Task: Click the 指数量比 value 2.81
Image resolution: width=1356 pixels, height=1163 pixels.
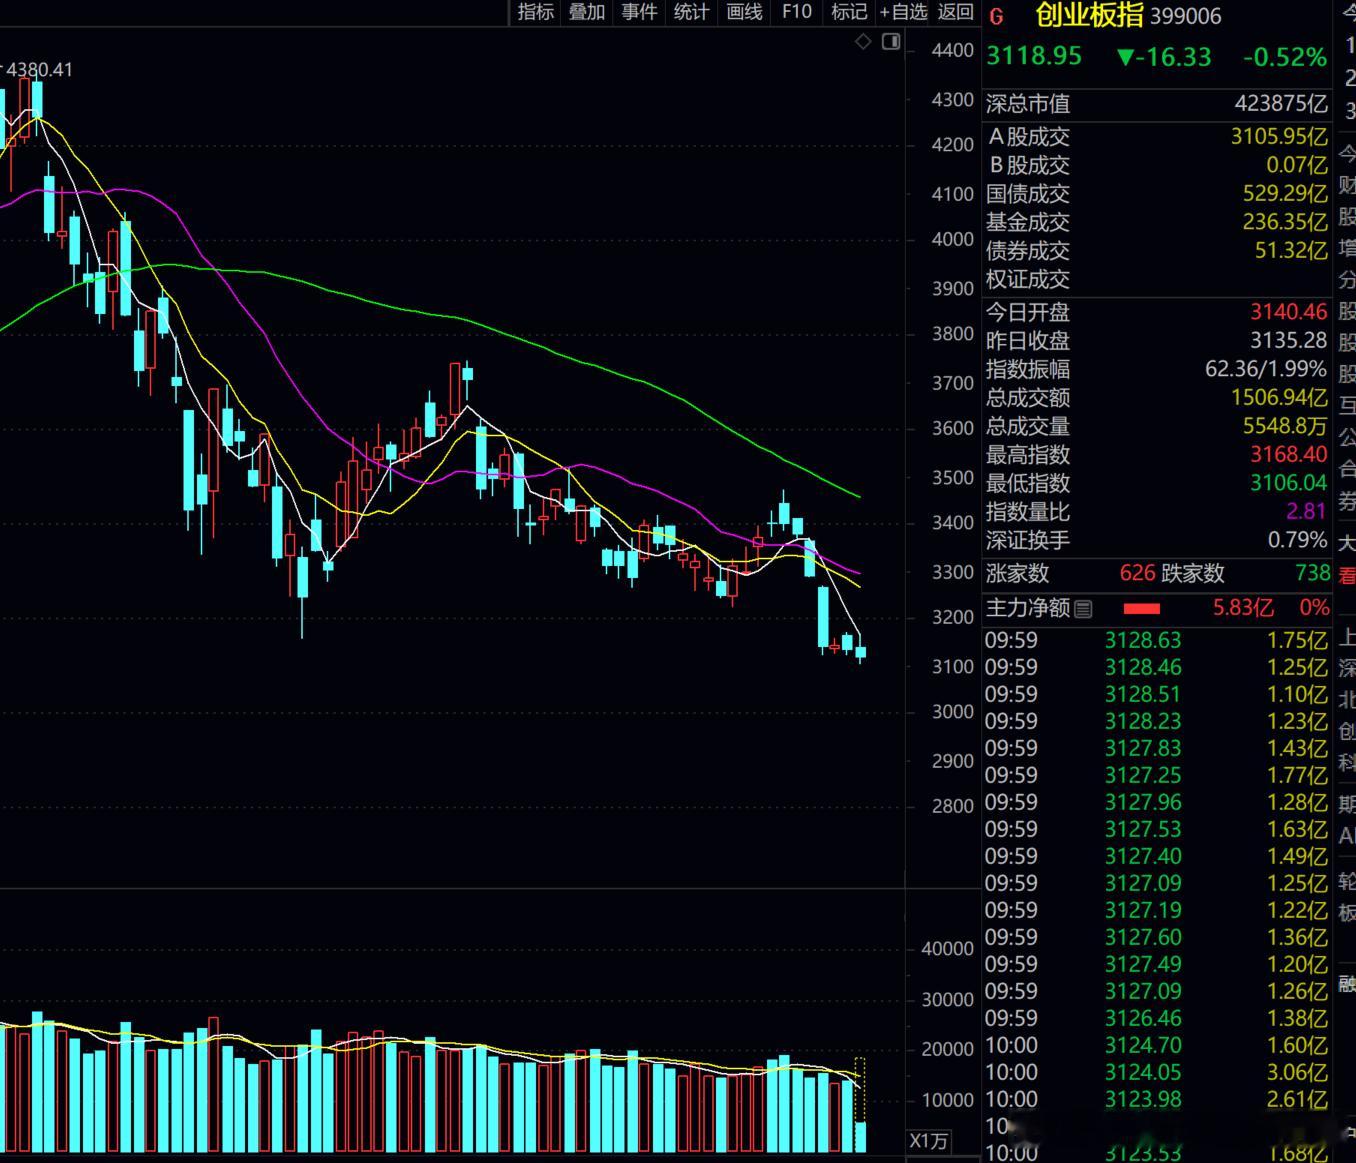Action: [x=1307, y=511]
